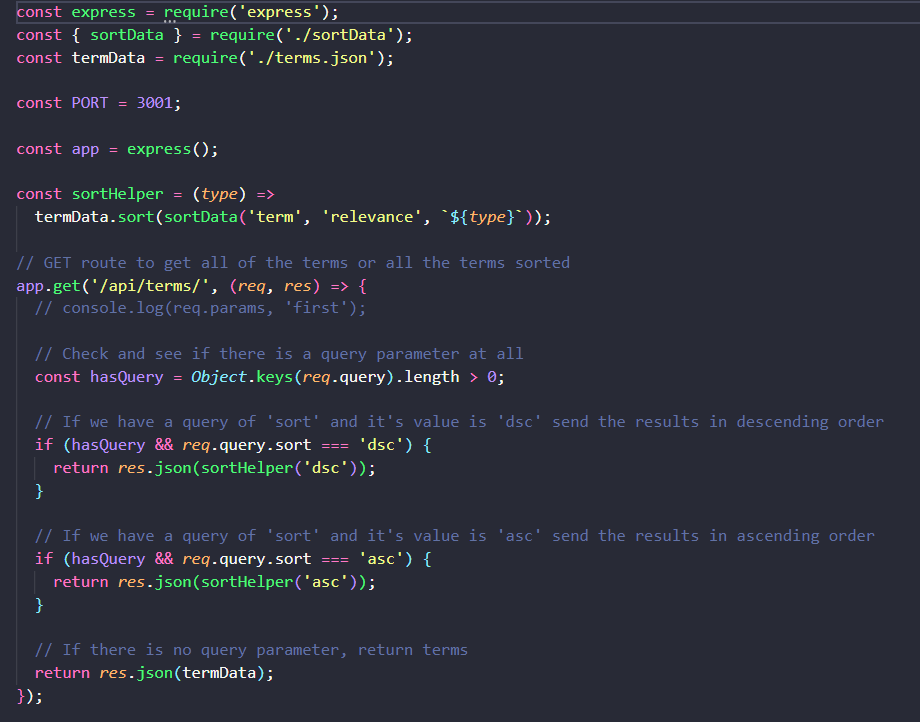The height and width of the screenshot is (722, 920).
Task: Click the ascending order comment
Action: (x=454, y=535)
